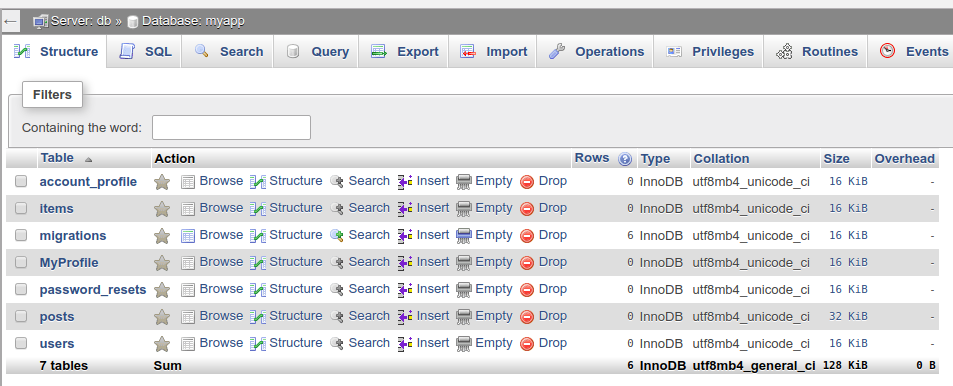Viewport: 953px width, 386px height.
Task: Check the users table checkbox
Action: (x=21, y=343)
